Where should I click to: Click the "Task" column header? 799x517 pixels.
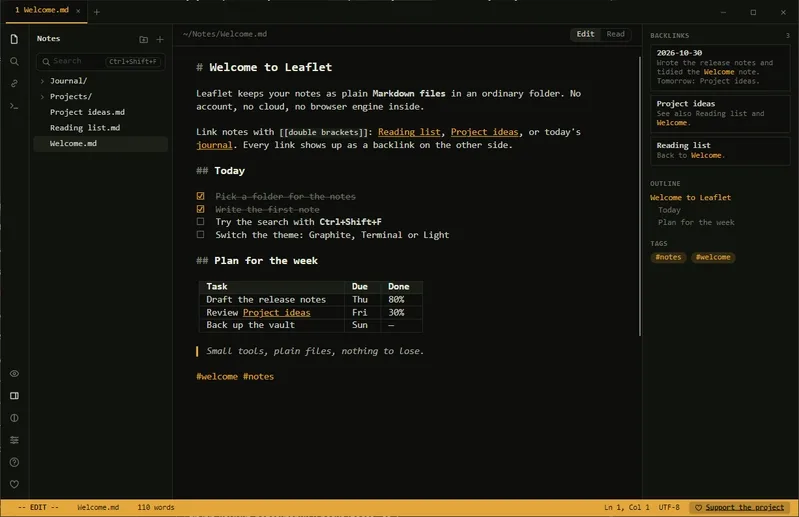[x=272, y=286]
